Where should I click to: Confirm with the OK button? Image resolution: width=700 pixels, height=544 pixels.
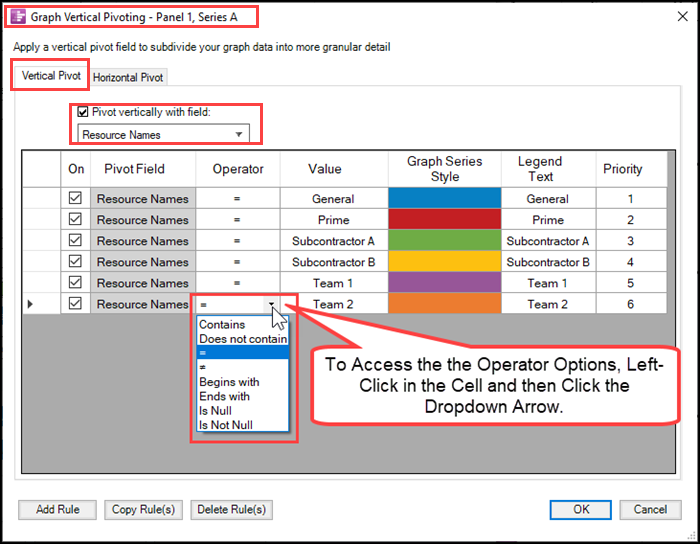coord(581,510)
